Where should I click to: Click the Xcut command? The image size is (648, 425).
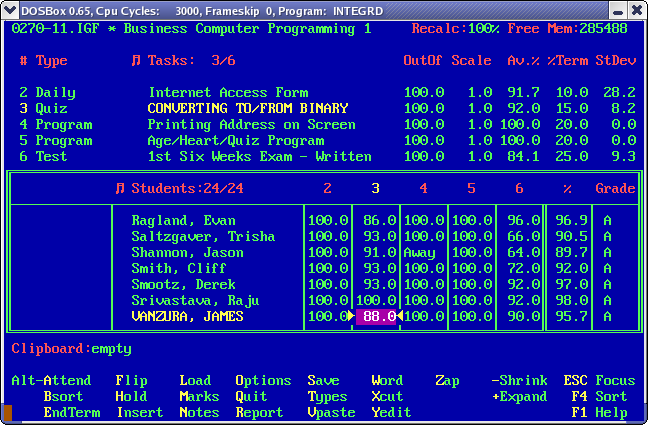pos(387,396)
